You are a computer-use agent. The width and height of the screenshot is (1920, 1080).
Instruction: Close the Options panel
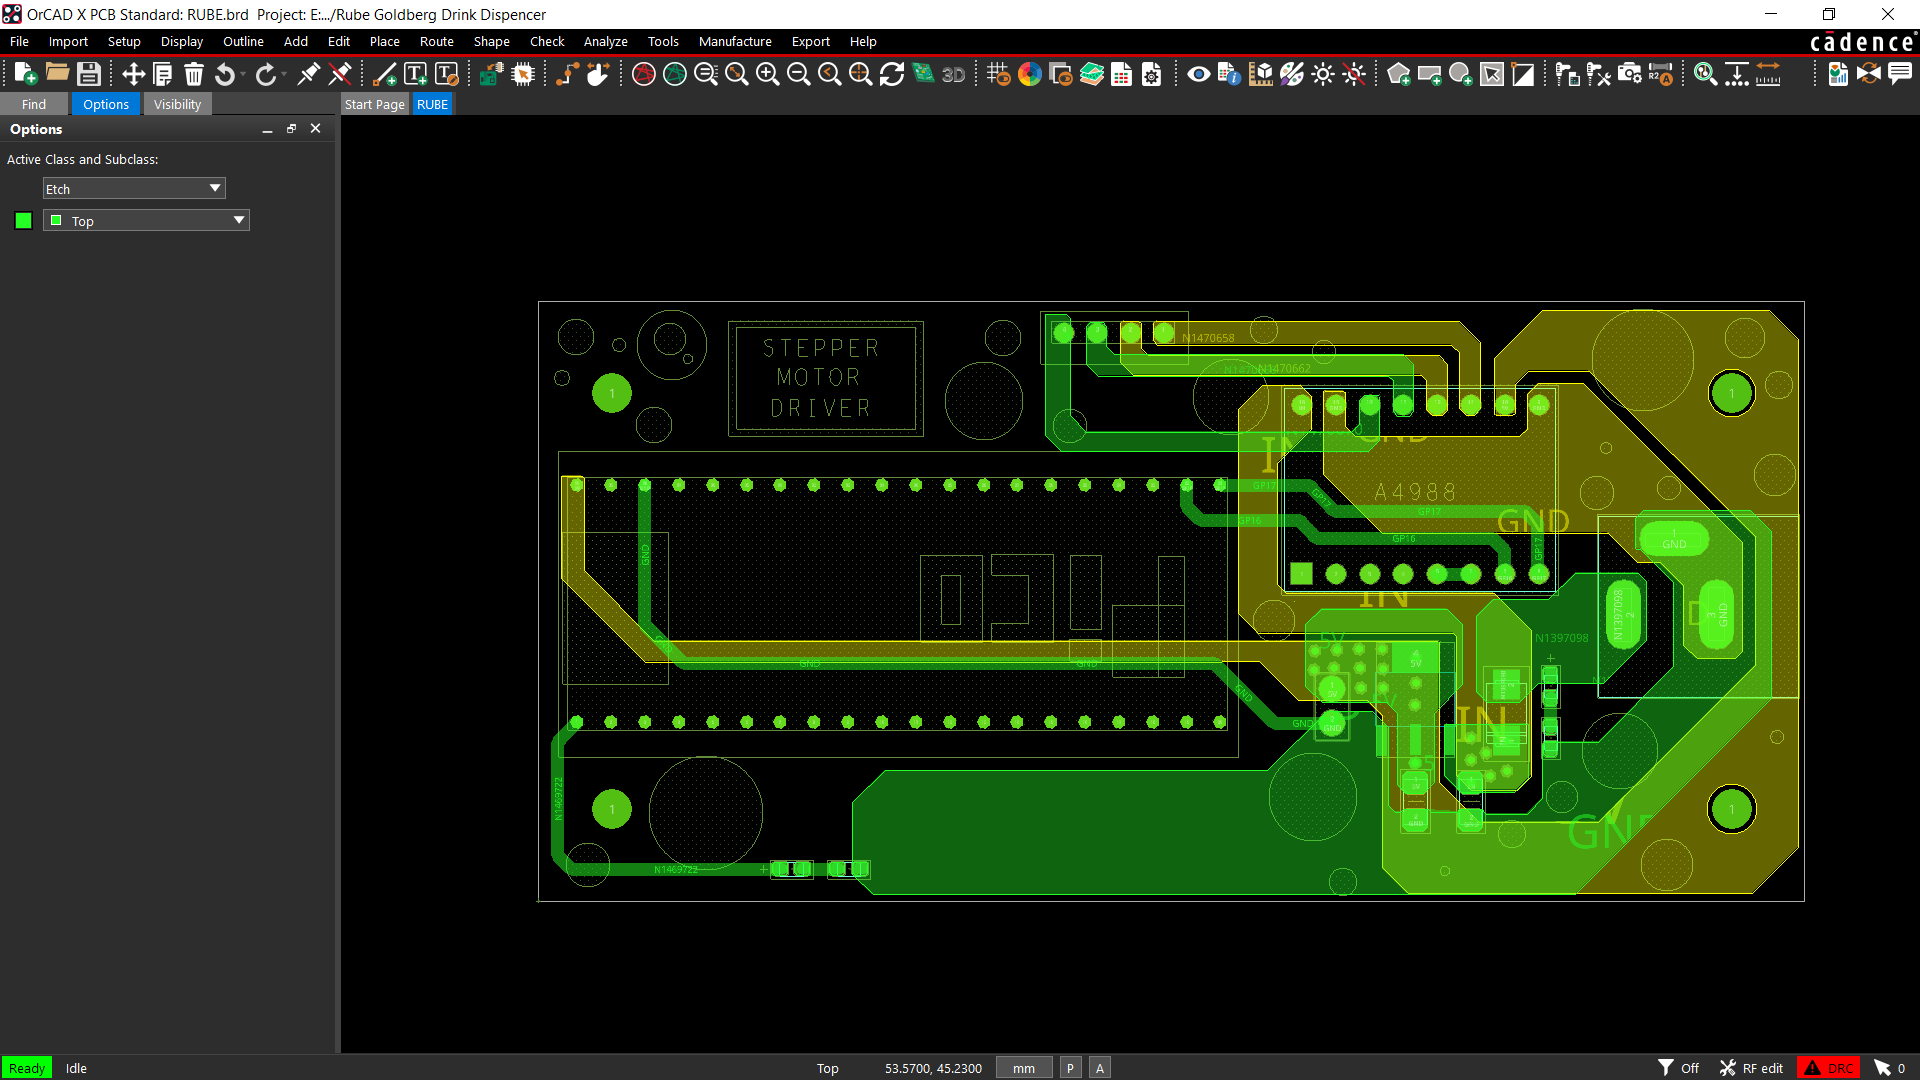click(x=316, y=129)
